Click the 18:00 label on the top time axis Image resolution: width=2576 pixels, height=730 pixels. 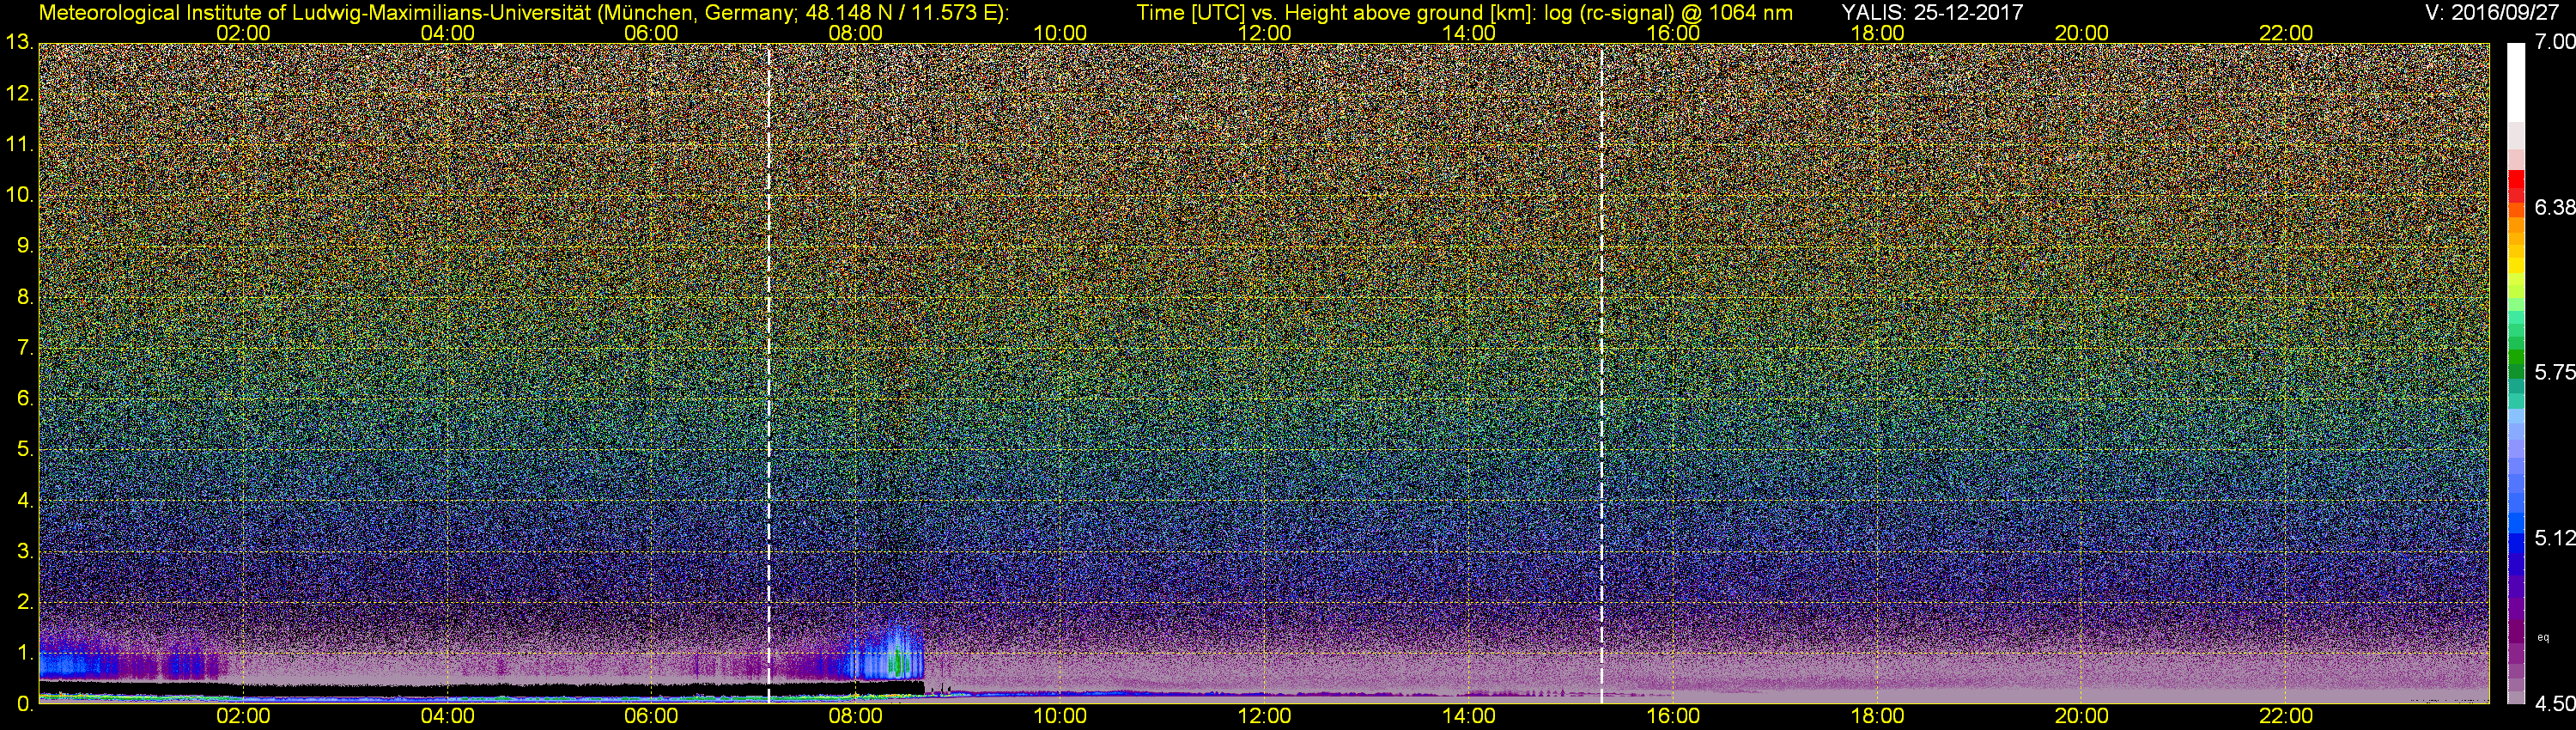1877,33
